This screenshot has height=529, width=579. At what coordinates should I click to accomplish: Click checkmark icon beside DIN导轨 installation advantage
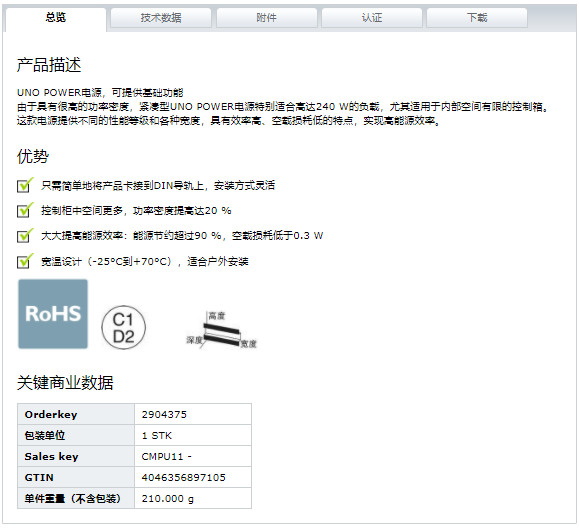tap(25, 185)
